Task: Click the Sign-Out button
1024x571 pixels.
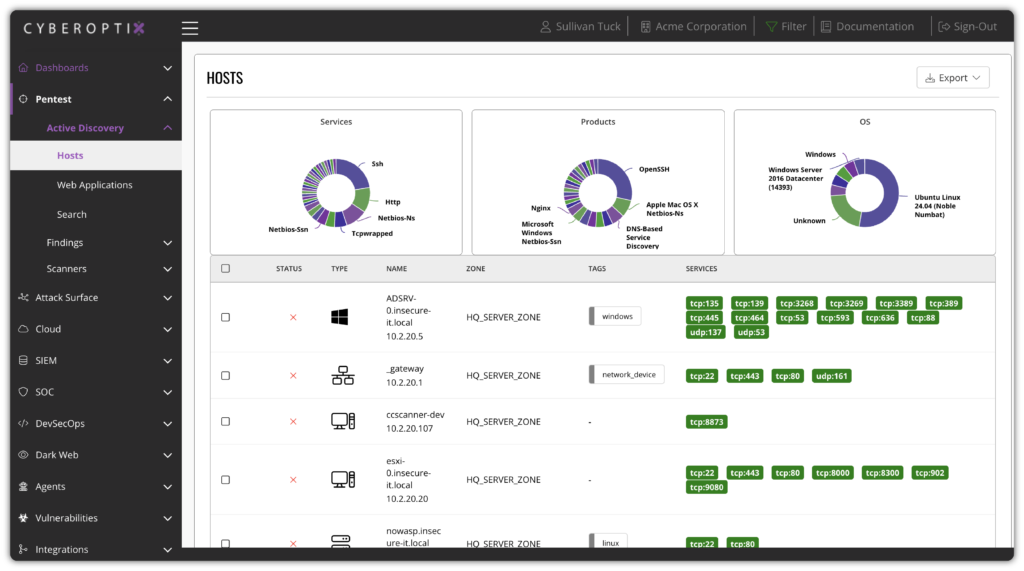Action: click(x=967, y=27)
